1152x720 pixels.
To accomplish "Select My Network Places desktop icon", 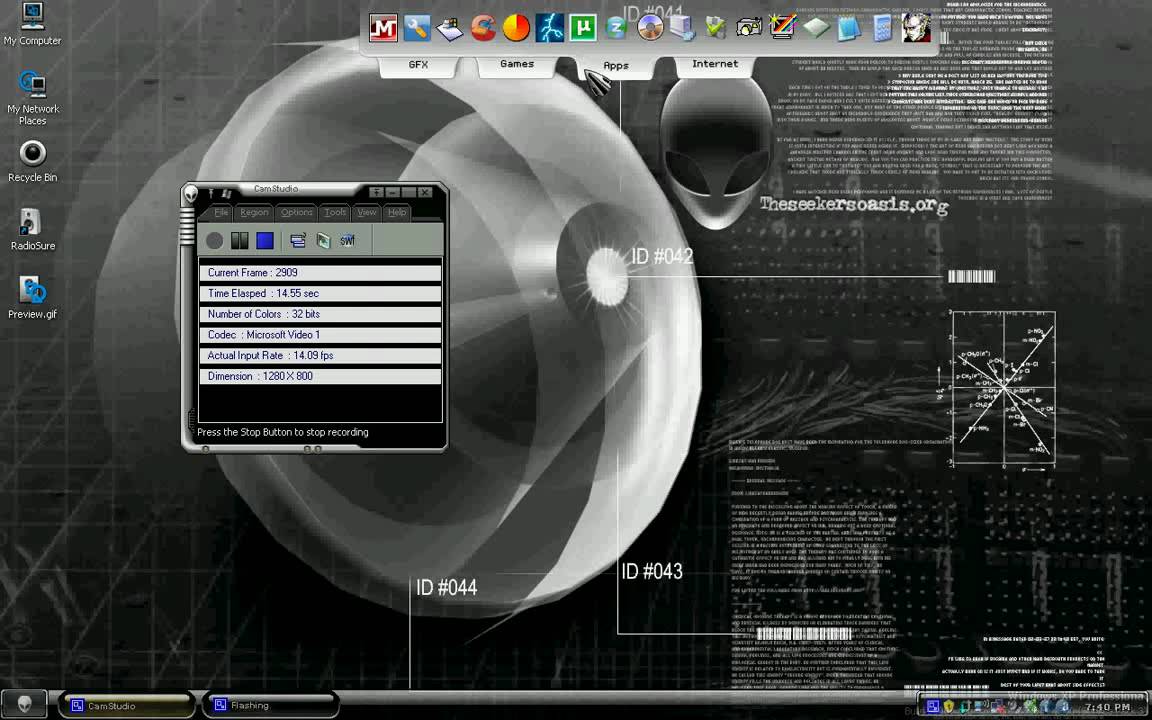I will click(x=32, y=98).
